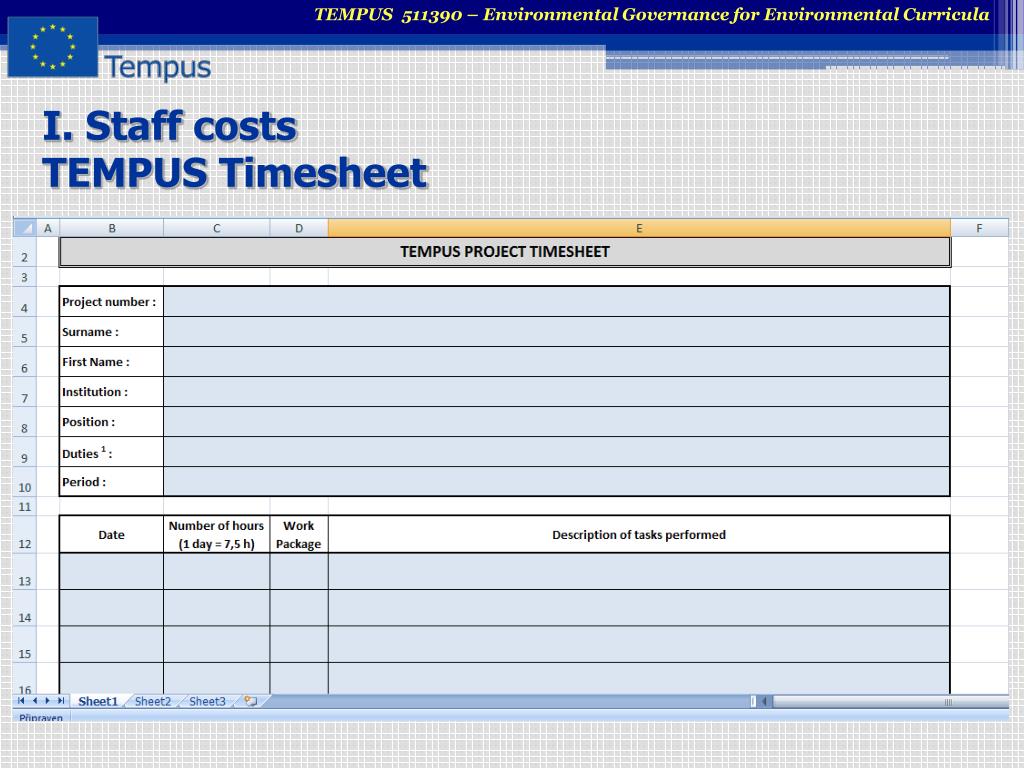Select row 15 header

25,645
